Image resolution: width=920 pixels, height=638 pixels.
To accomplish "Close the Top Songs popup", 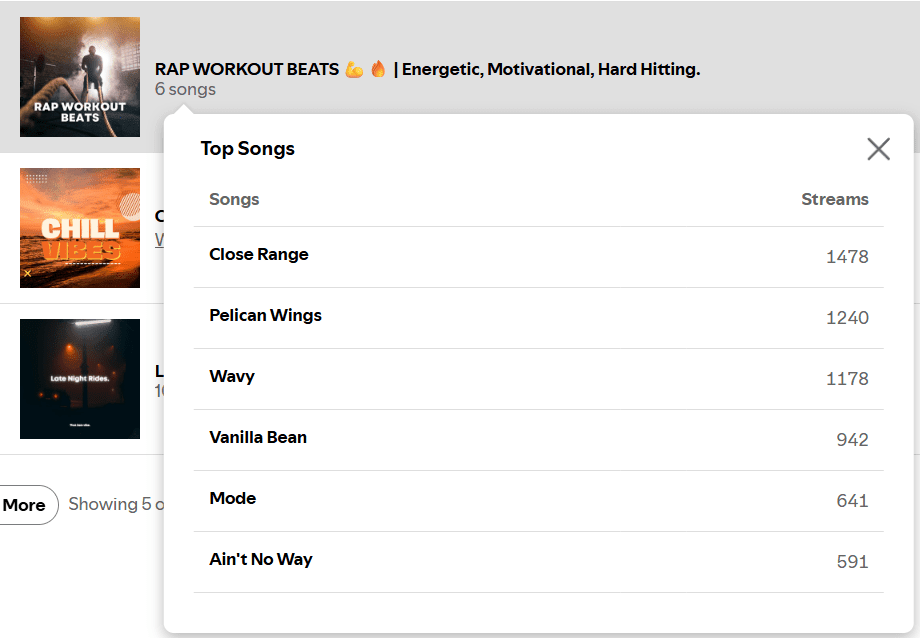I will (878, 149).
